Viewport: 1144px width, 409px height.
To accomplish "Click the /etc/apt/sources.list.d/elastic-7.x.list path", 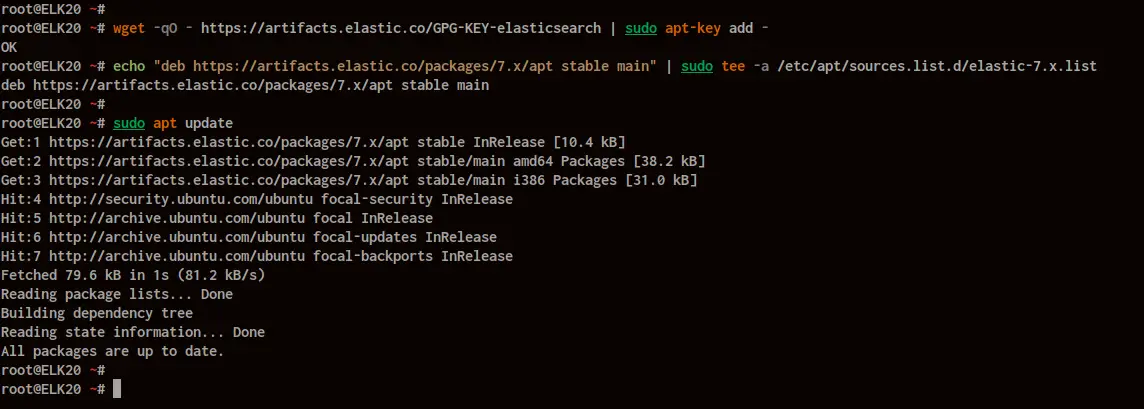I will tap(937, 66).
